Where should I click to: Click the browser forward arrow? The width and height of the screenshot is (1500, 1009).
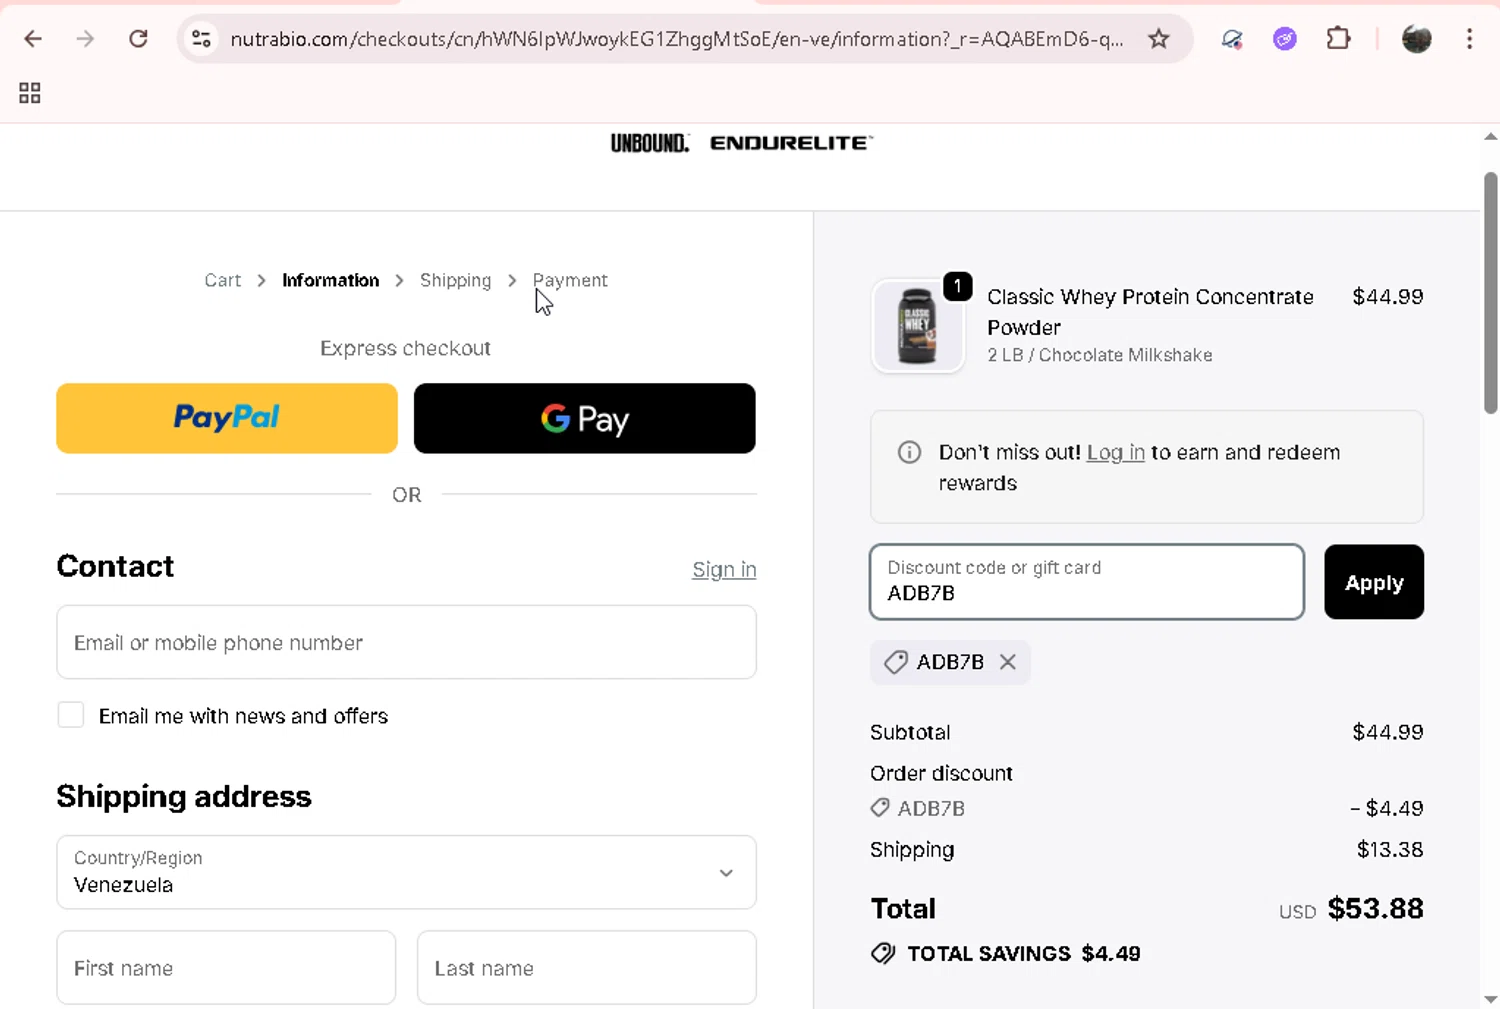pos(86,39)
